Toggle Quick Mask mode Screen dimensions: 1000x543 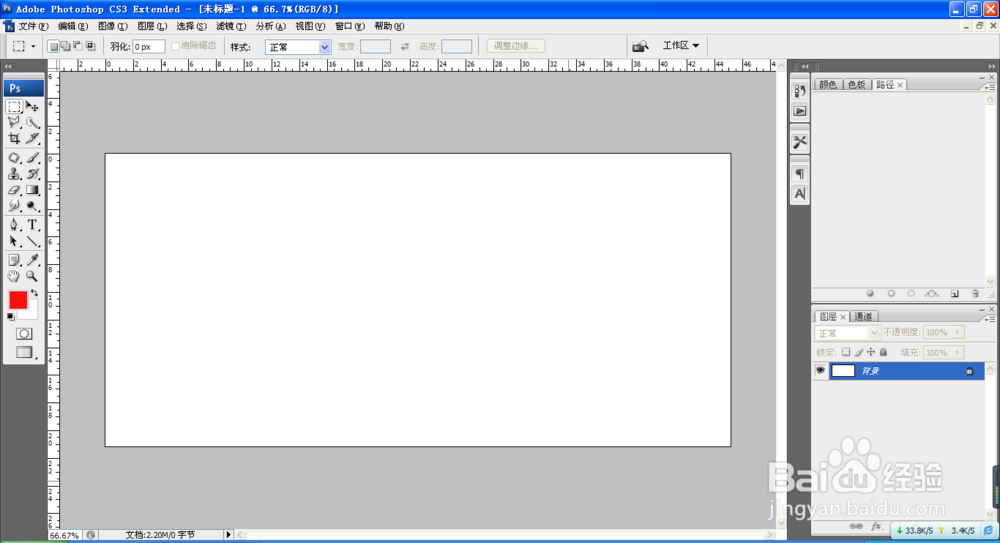pos(24,334)
